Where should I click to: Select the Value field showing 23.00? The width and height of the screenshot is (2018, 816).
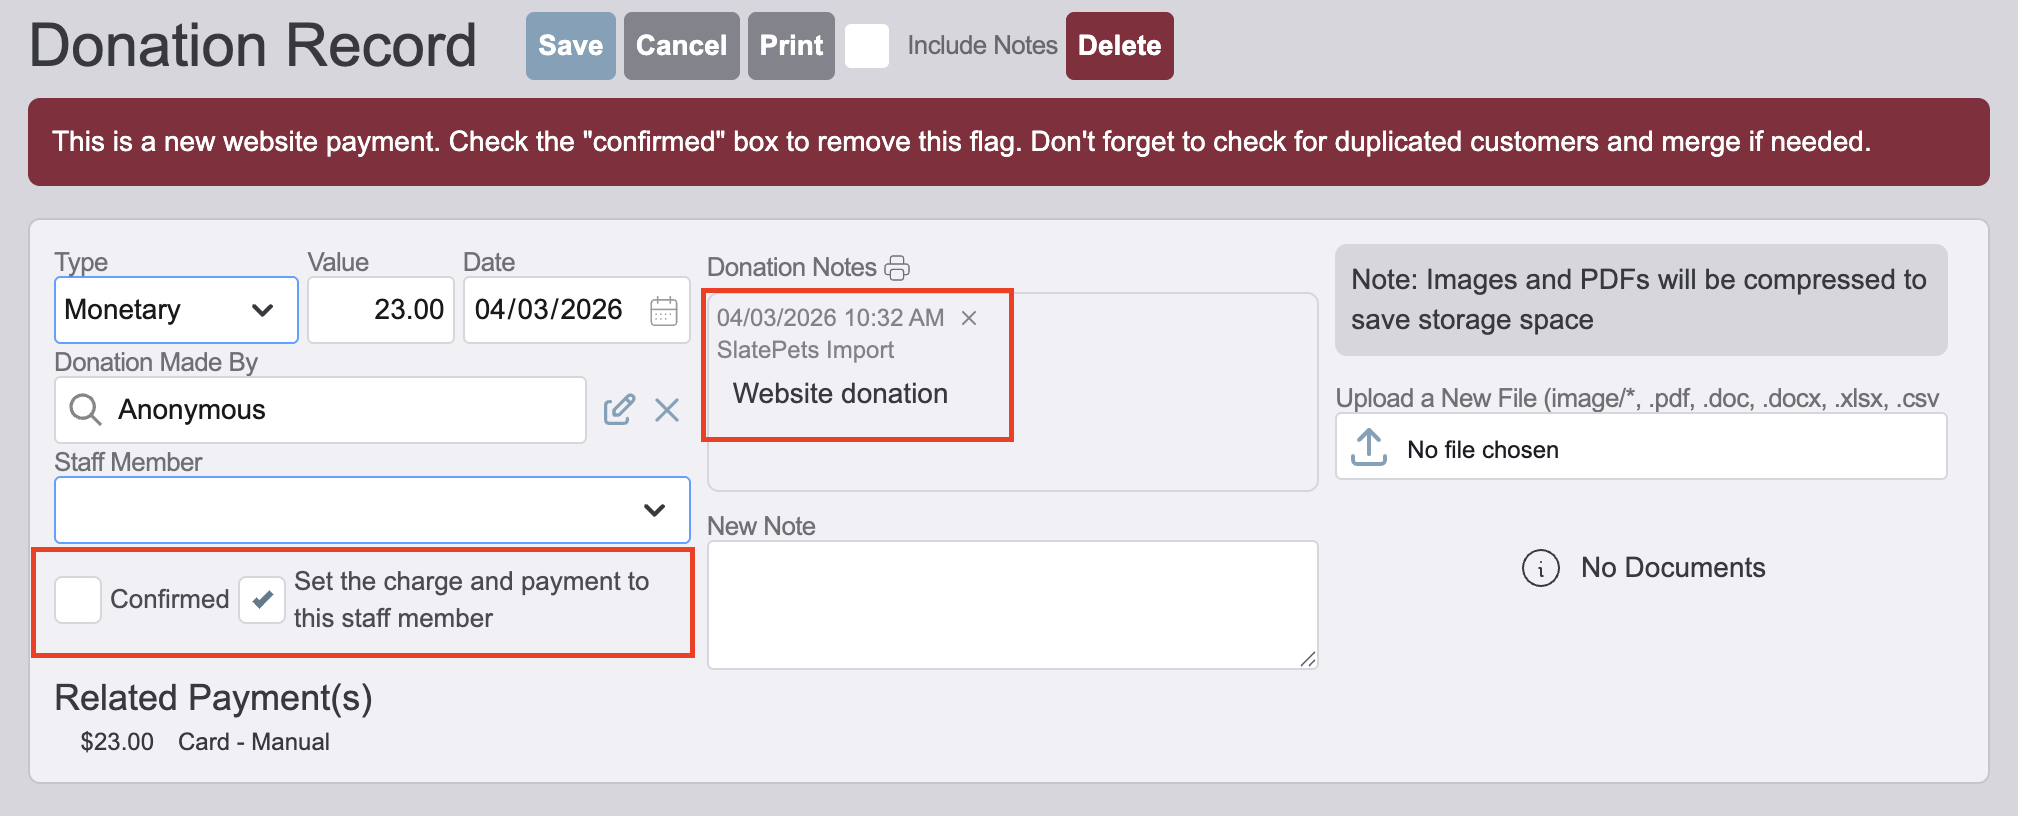(x=380, y=310)
